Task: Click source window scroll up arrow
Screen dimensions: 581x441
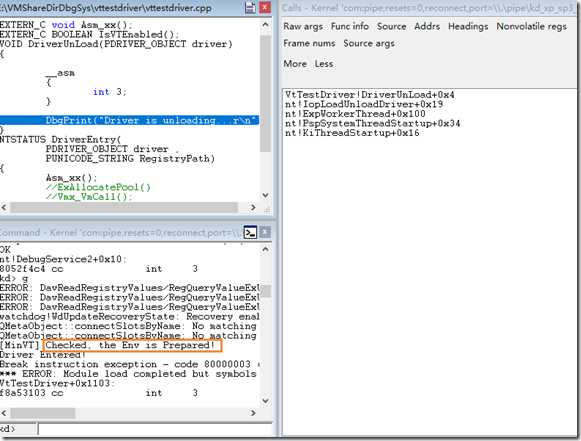Action: click(x=265, y=25)
